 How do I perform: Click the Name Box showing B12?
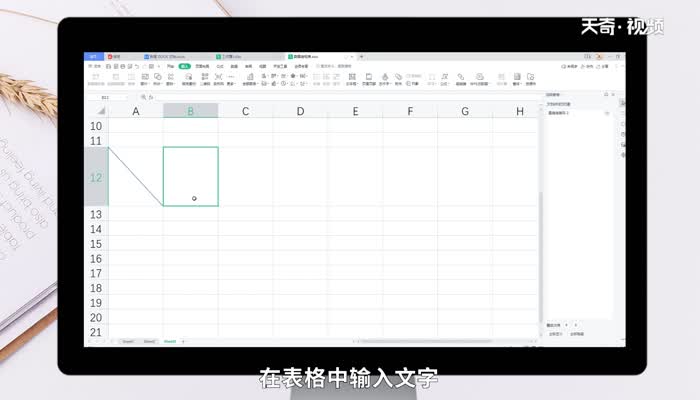tap(106, 97)
